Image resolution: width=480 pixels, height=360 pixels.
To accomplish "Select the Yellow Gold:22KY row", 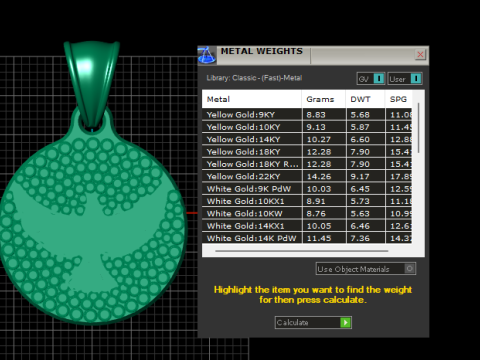I will [307, 176].
